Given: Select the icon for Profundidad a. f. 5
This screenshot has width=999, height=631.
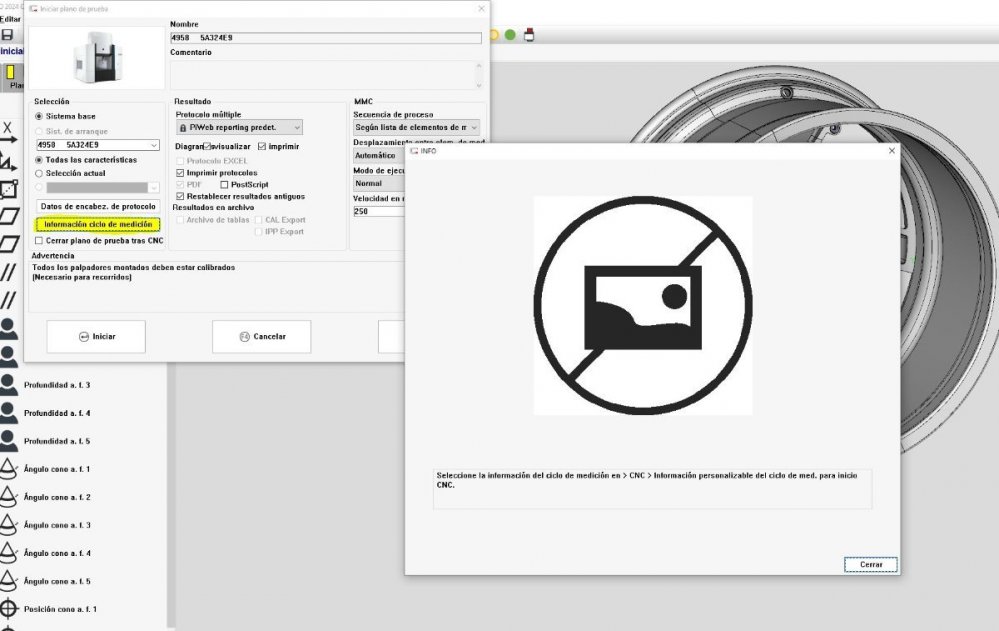Looking at the screenshot, I should click(x=8, y=441).
